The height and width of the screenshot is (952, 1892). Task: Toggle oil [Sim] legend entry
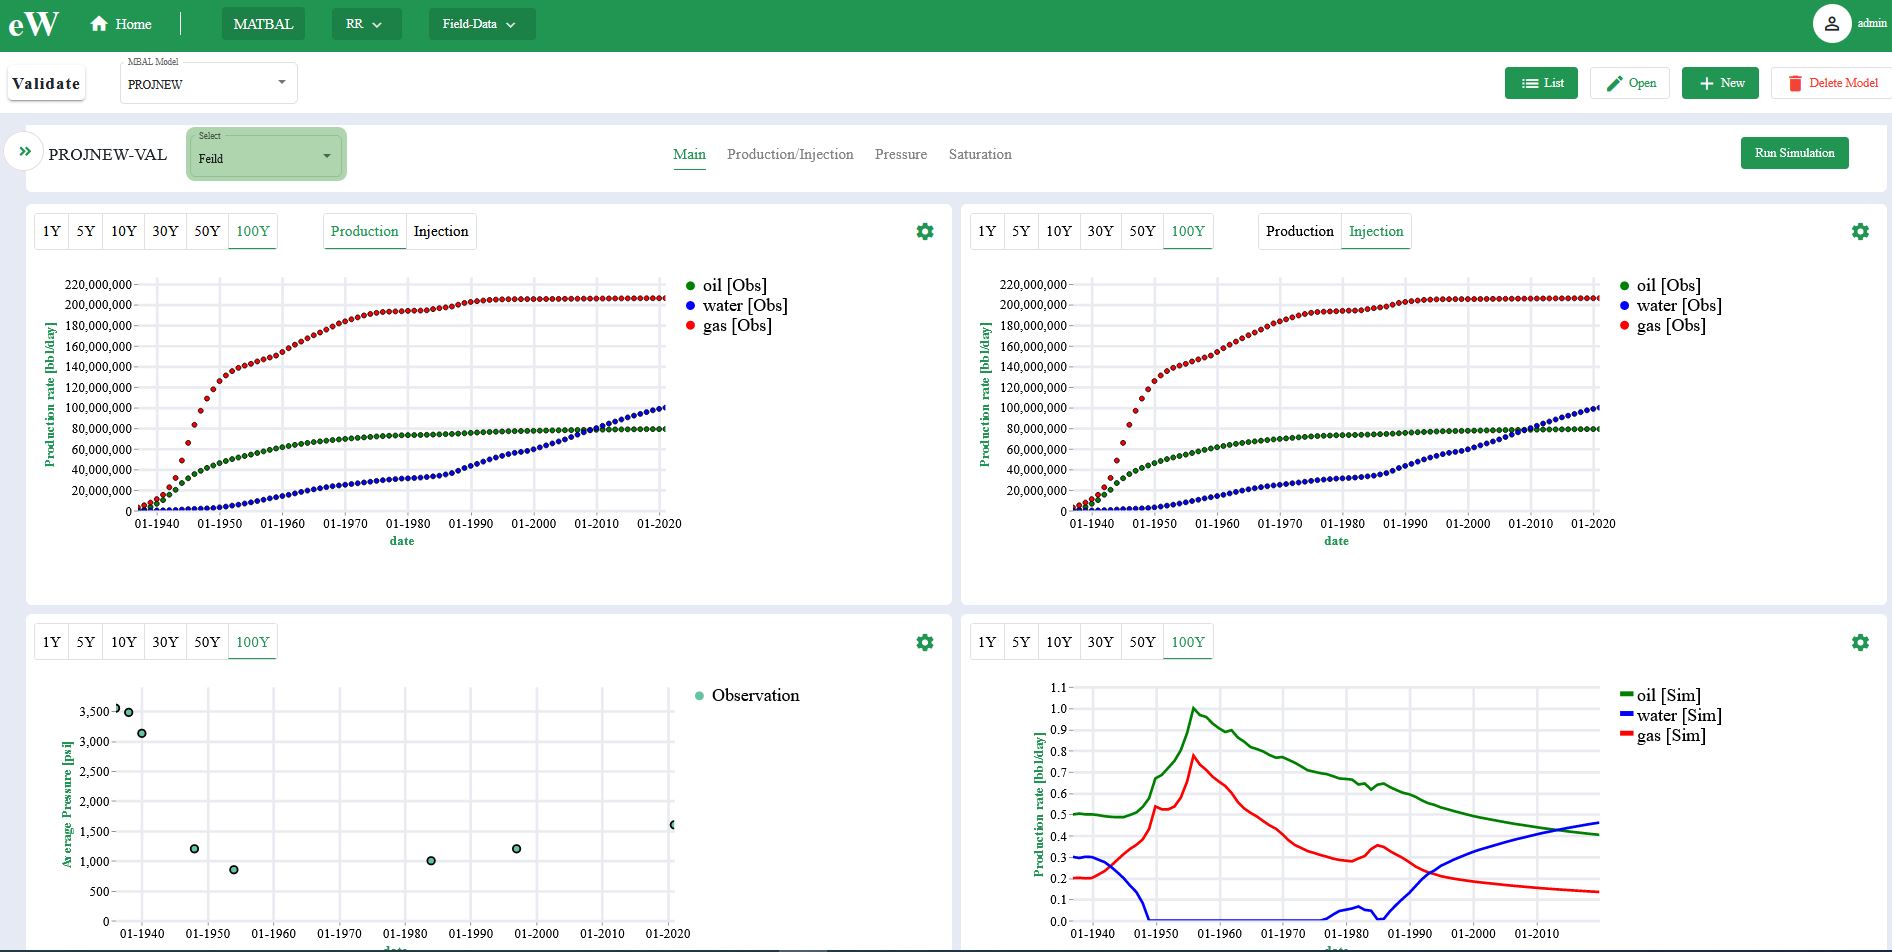pyautogui.click(x=1660, y=695)
